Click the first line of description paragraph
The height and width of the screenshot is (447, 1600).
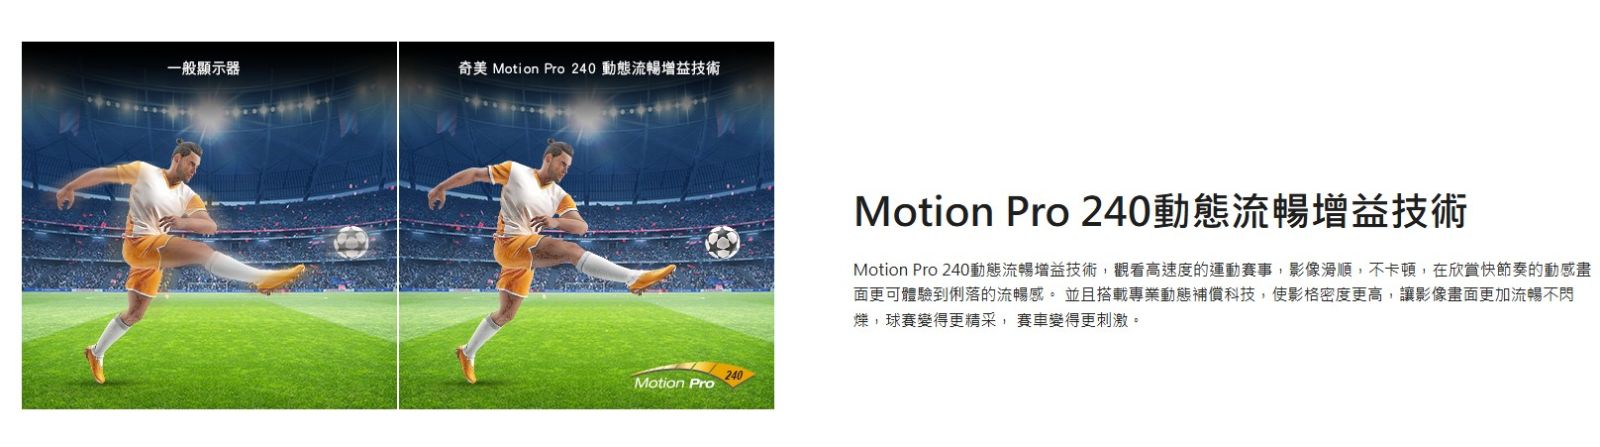(x=1221, y=270)
